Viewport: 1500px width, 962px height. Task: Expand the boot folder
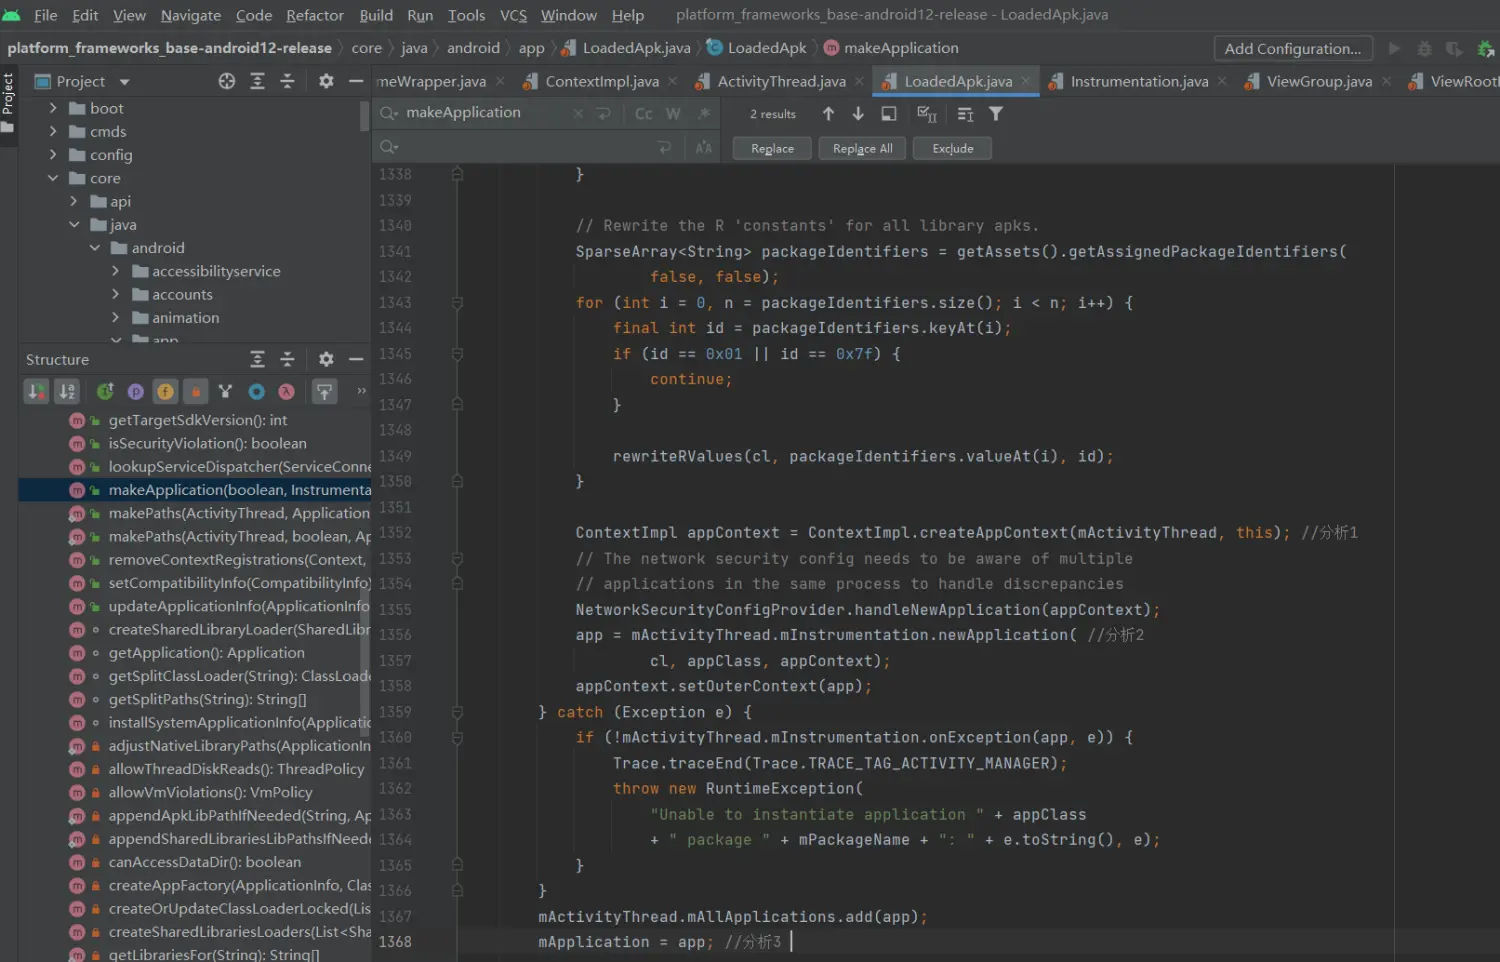point(53,108)
